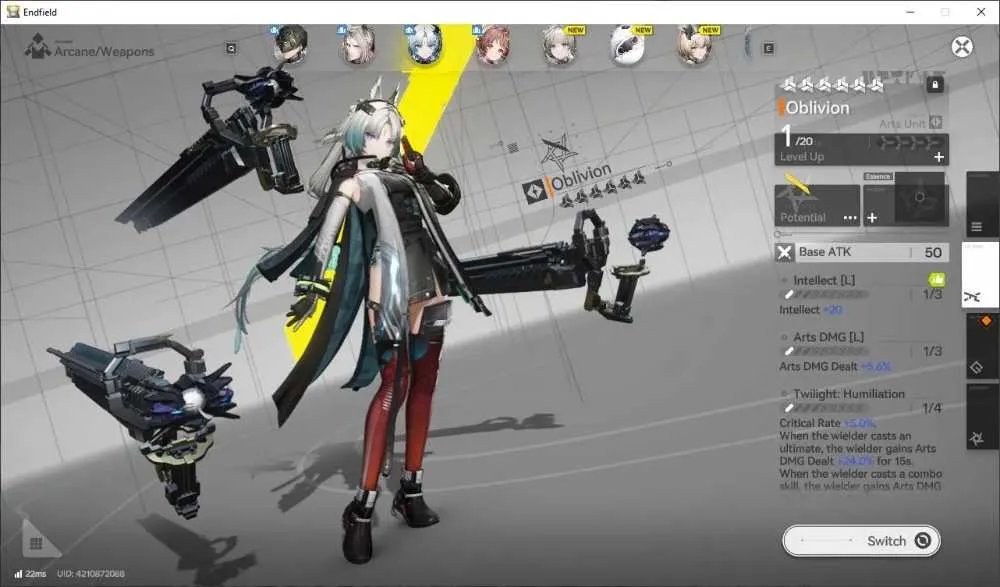Viewport: 1000px width, 587px height.
Task: Click the Essence slot thumbnail
Action: pos(919,197)
